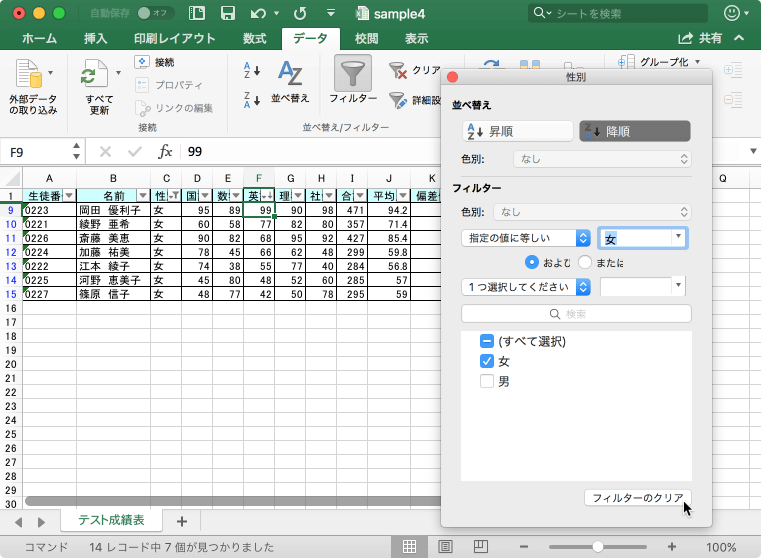Screen dimensions: 761x558
Task: Toggle the Filter funnel icon
Action: point(353,73)
